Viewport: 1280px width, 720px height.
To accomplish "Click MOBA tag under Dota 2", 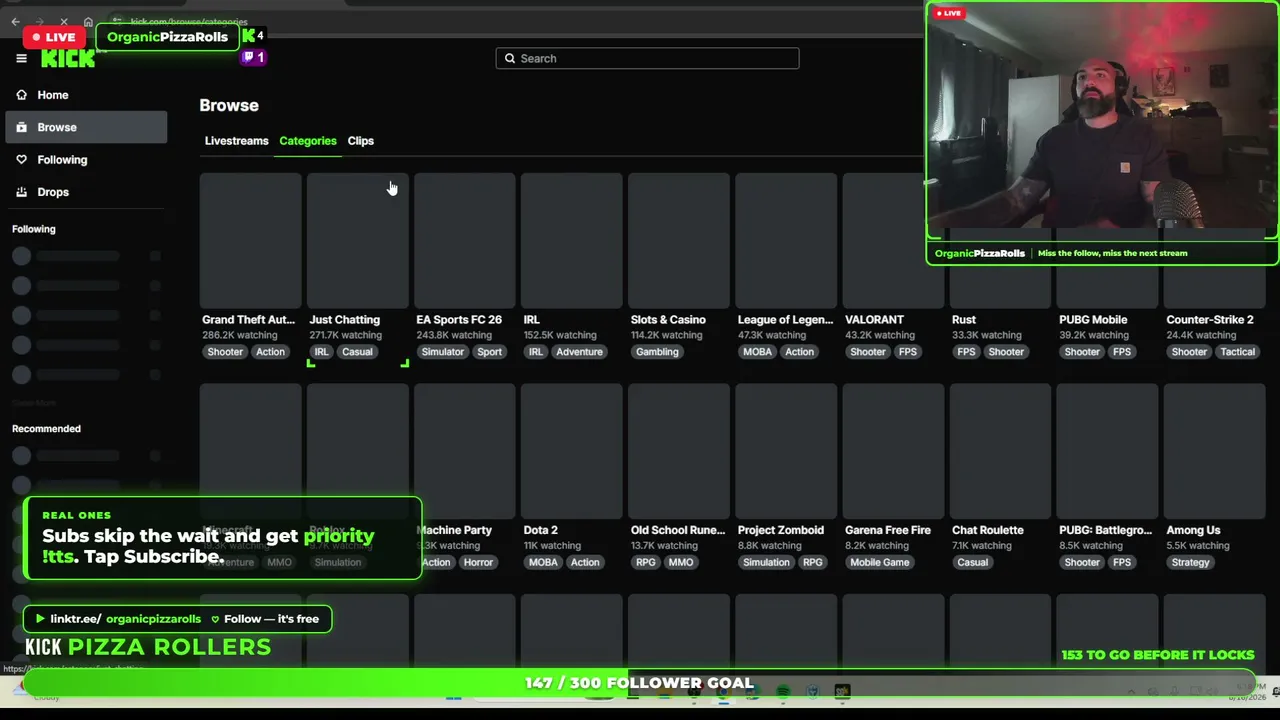I will pos(543,562).
